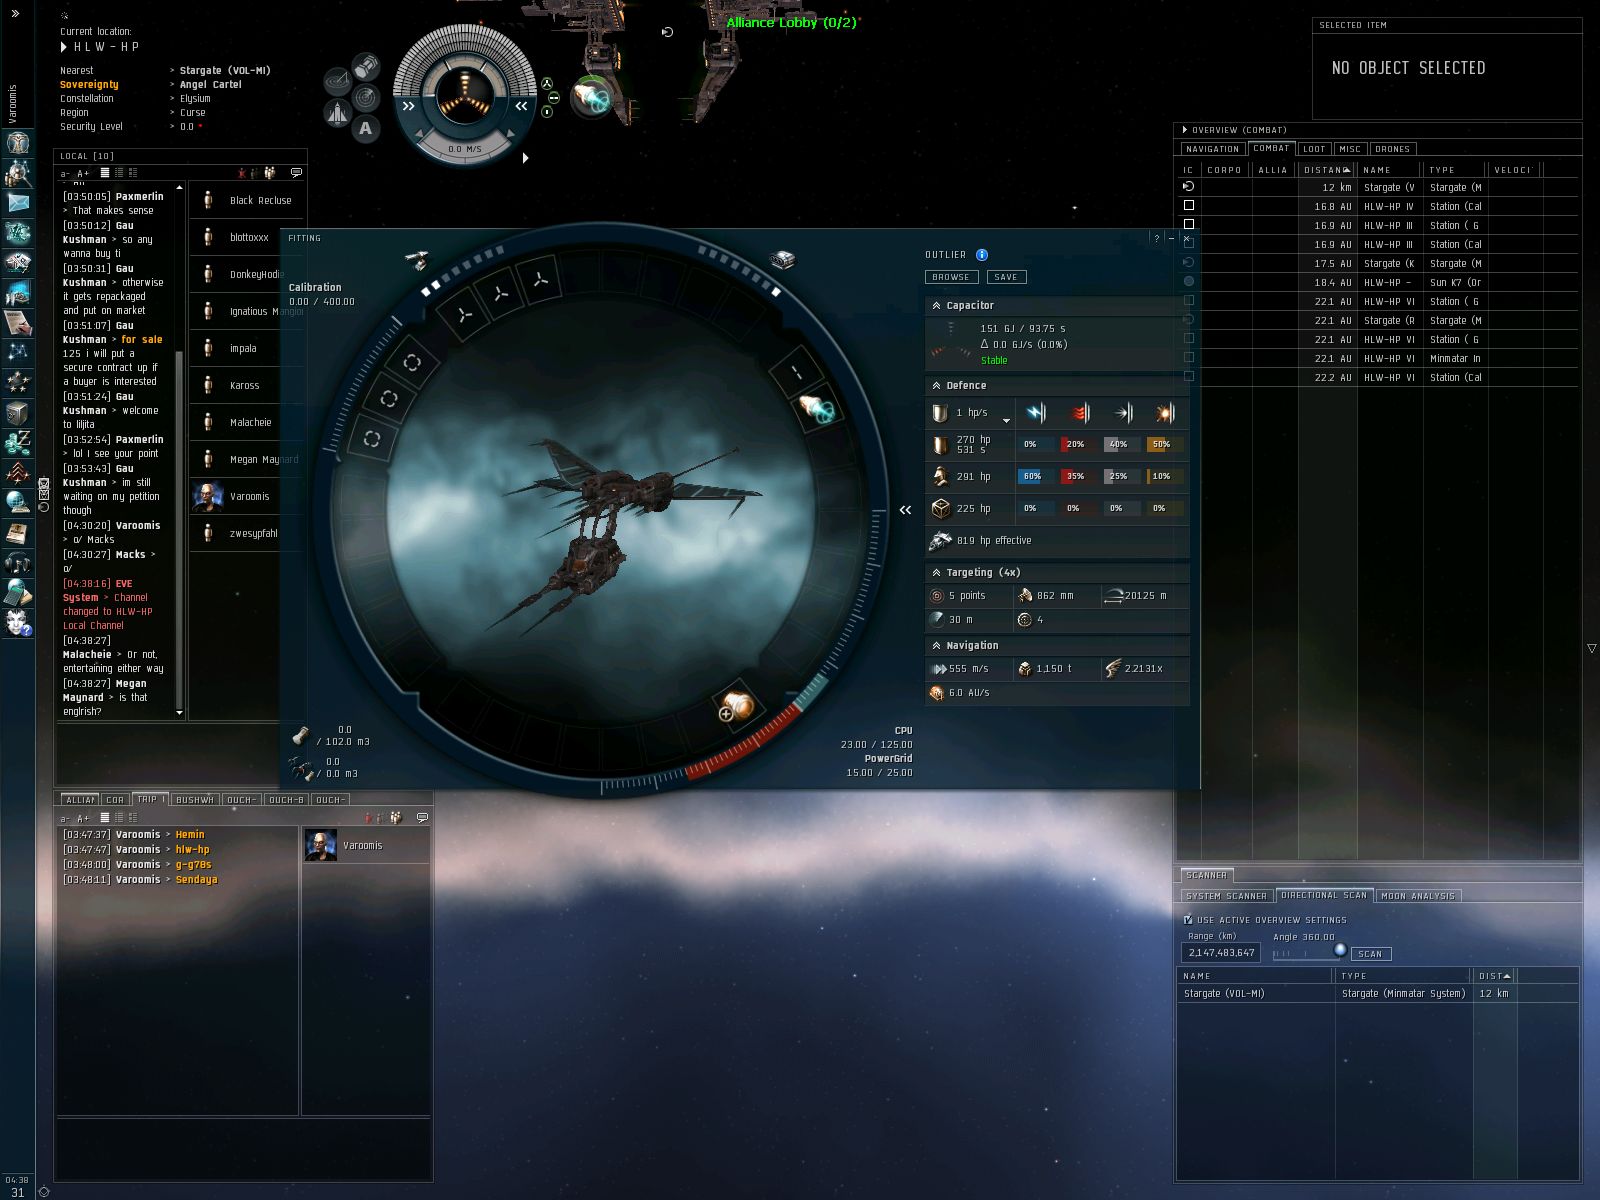Image resolution: width=1600 pixels, height=1200 pixels.
Task: Open the System Scanner tab
Action: (x=1226, y=896)
